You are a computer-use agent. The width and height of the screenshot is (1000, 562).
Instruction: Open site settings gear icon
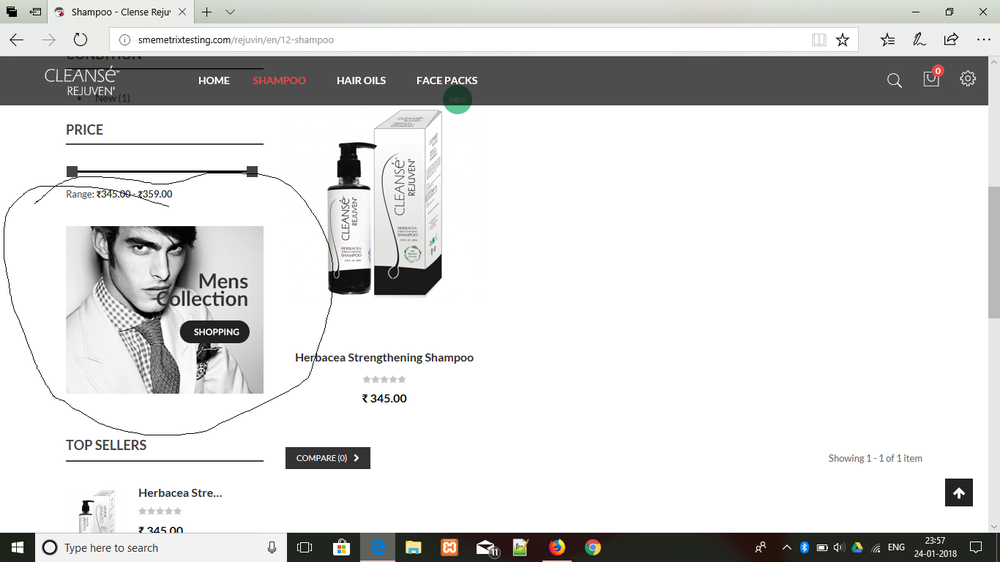click(967, 78)
